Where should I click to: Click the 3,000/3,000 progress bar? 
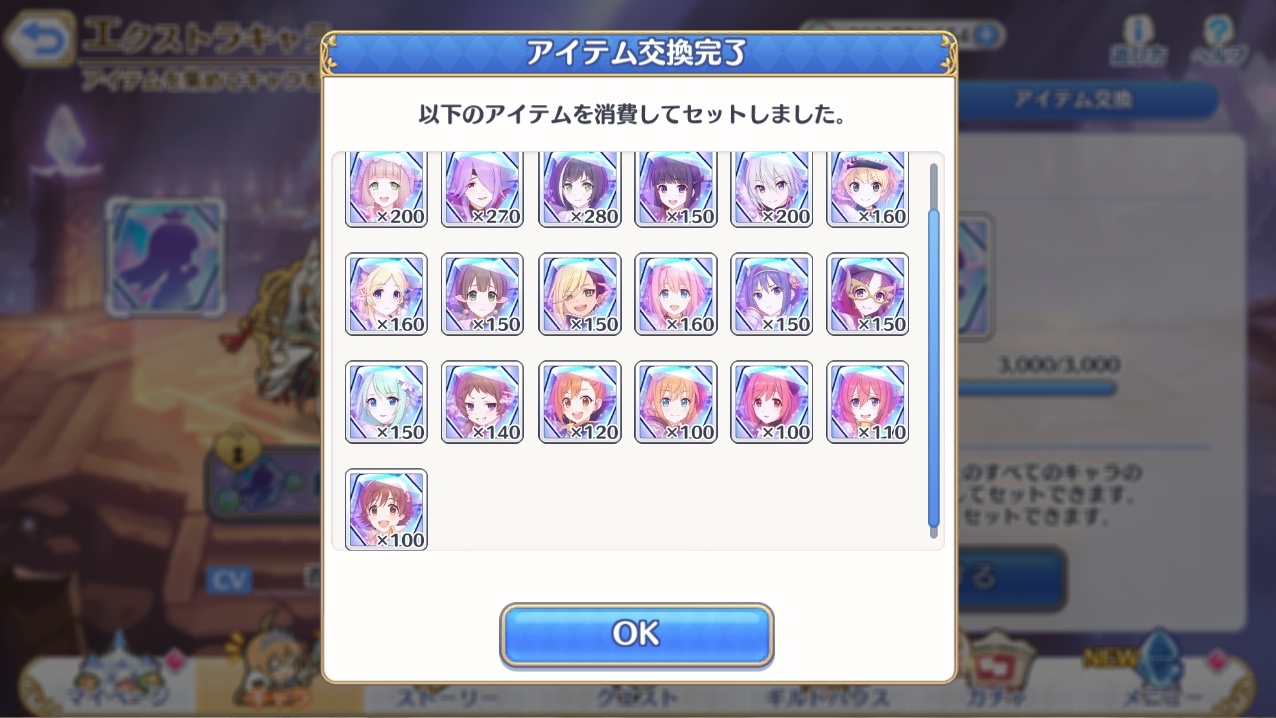tap(1037, 387)
